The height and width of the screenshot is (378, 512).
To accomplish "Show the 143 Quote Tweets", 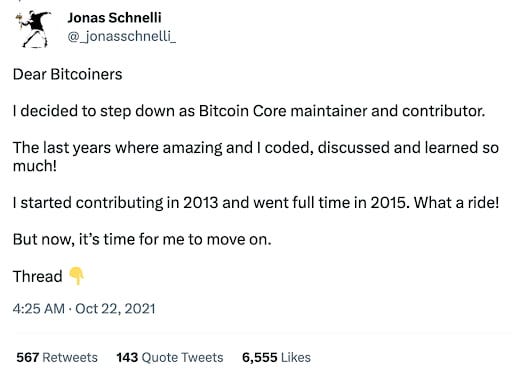I will click(170, 357).
